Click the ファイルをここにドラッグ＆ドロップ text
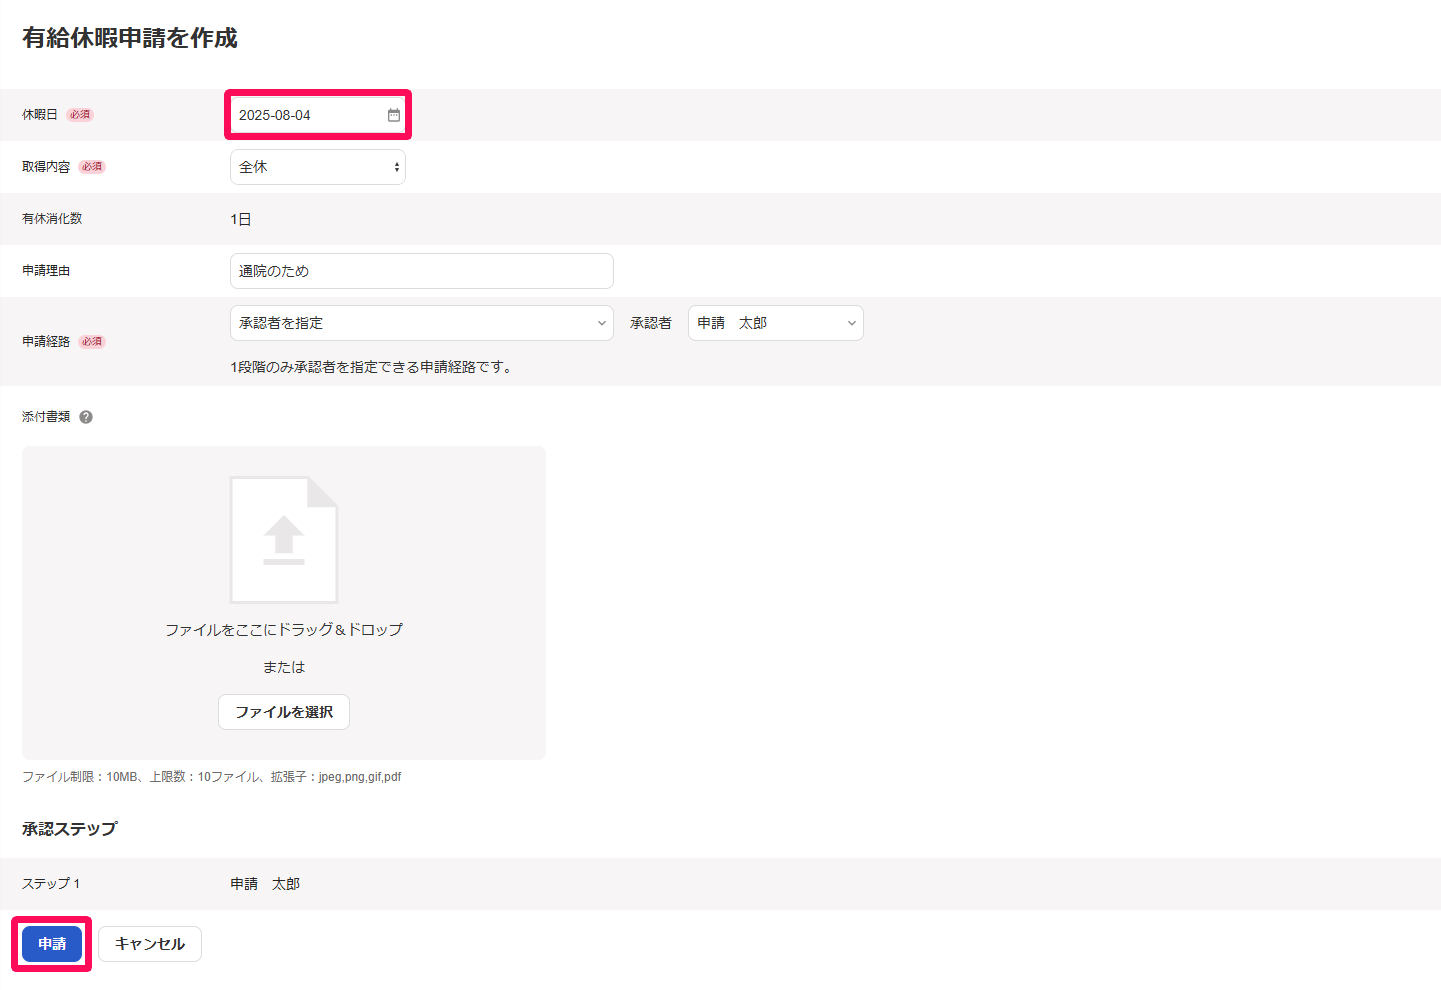Screen dimensions: 1441x990 (x=284, y=629)
